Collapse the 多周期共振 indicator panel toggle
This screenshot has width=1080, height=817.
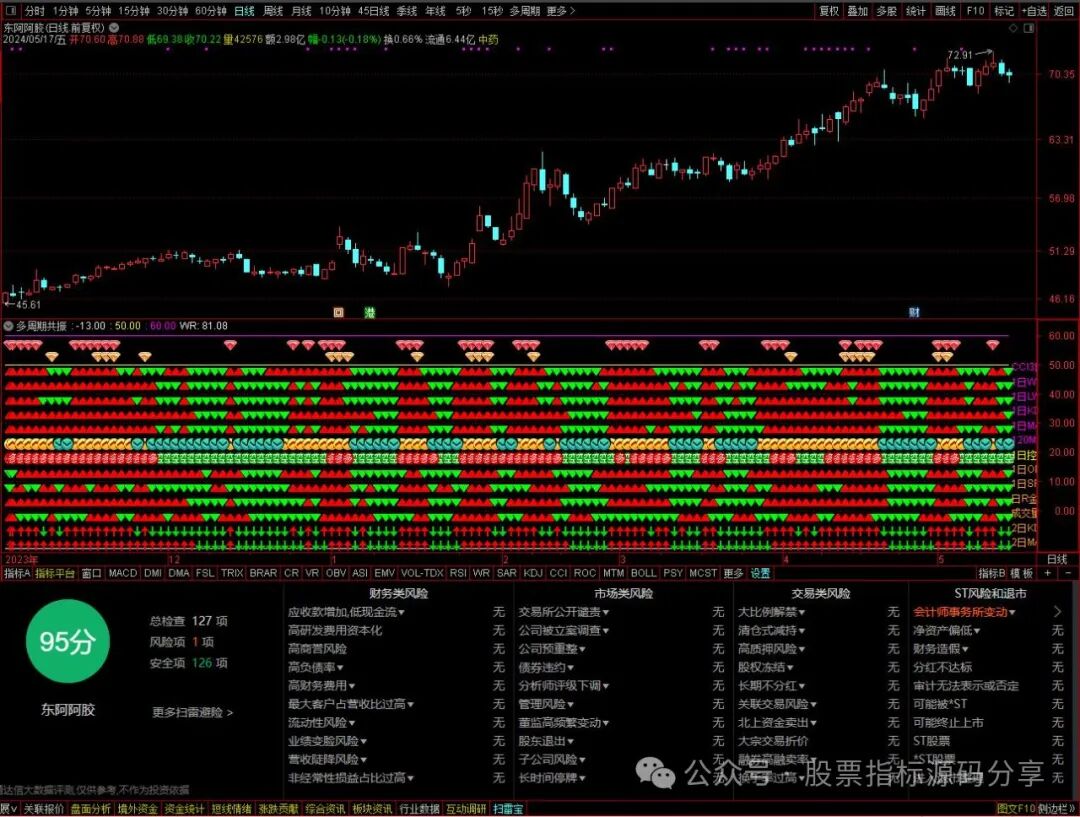pyautogui.click(x=8, y=326)
